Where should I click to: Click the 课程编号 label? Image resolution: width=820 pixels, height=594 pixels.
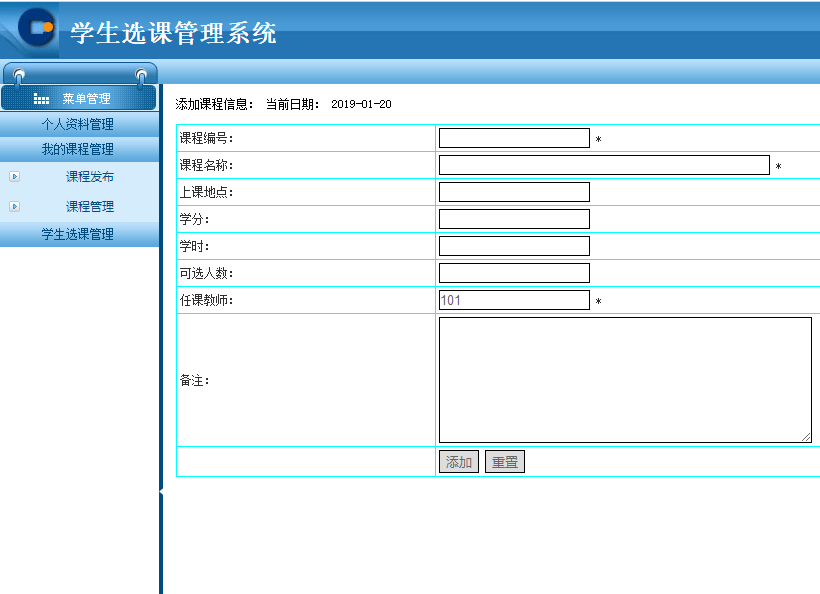coord(206,139)
